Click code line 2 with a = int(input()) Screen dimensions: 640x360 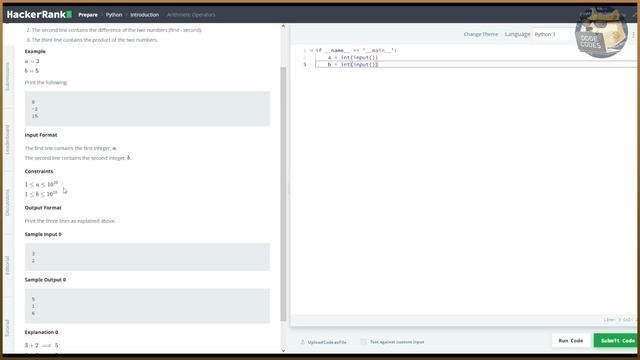[x=353, y=58]
